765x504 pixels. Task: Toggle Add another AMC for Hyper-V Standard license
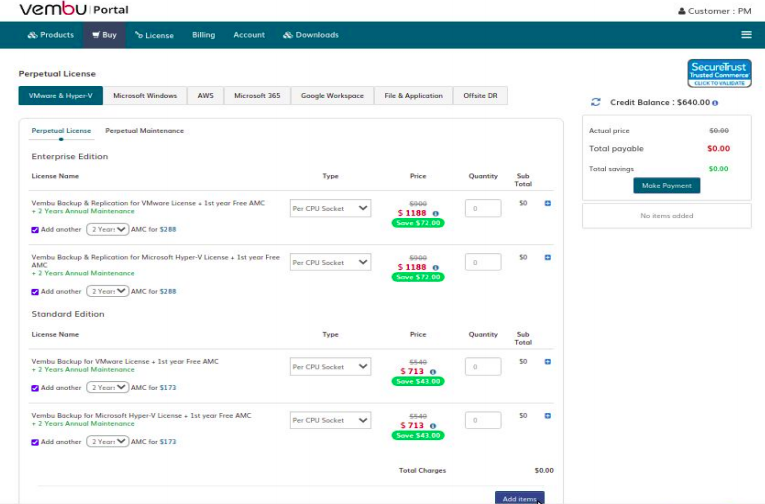[35, 442]
